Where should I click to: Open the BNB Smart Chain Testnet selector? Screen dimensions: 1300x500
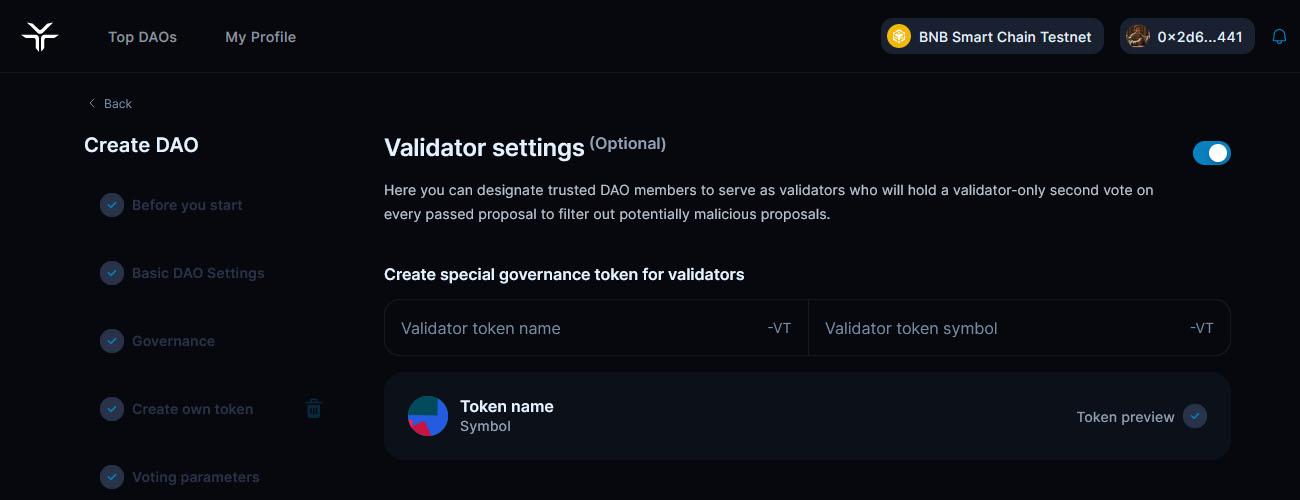coord(992,37)
